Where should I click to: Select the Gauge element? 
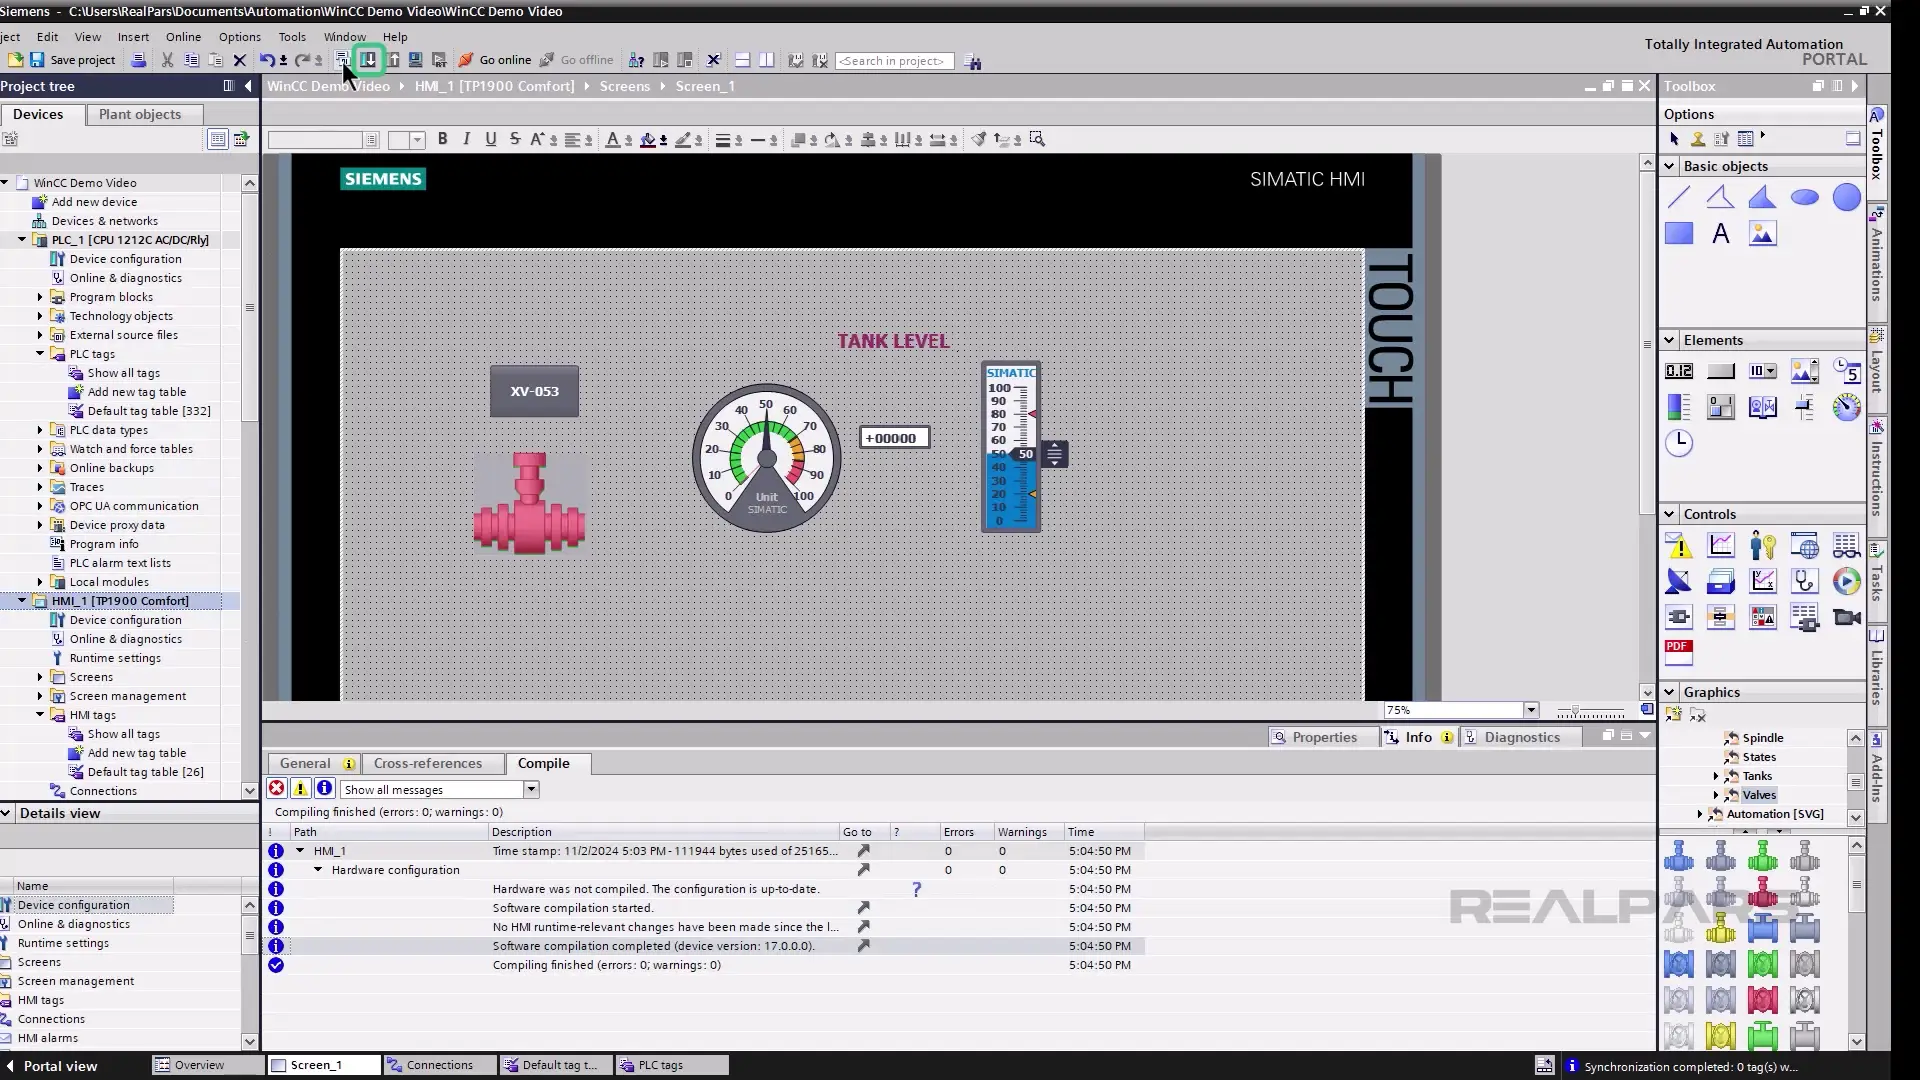[1847, 407]
